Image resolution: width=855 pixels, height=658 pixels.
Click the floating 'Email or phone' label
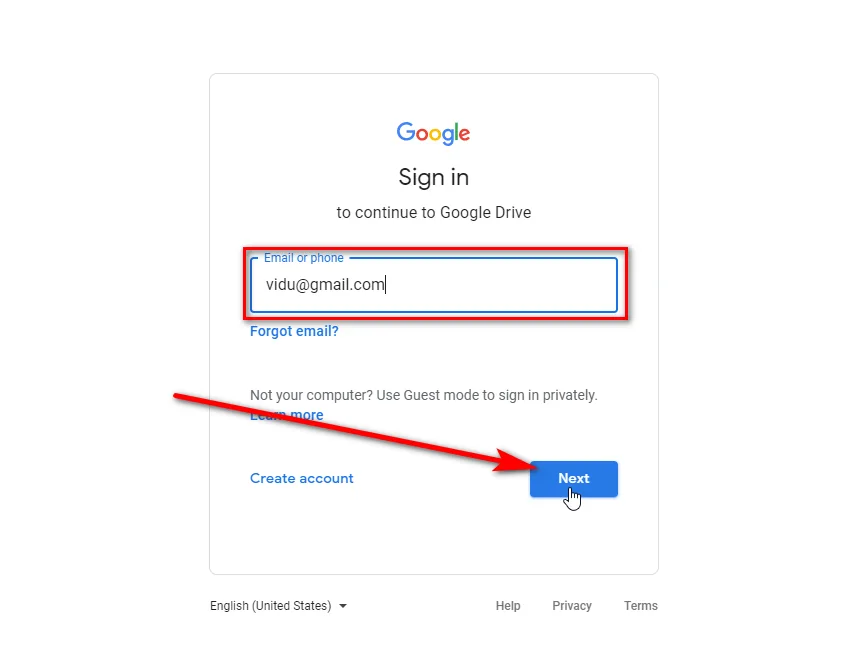304,258
